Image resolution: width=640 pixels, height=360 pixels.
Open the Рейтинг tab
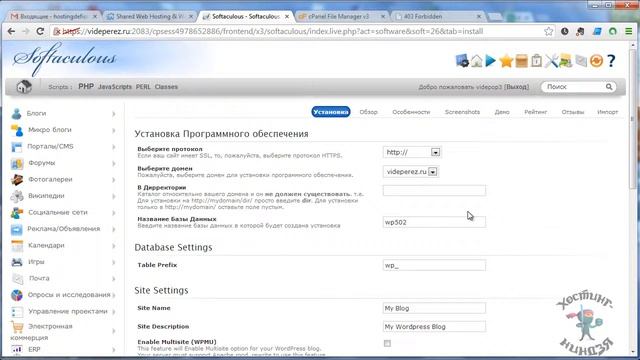pyautogui.click(x=536, y=112)
